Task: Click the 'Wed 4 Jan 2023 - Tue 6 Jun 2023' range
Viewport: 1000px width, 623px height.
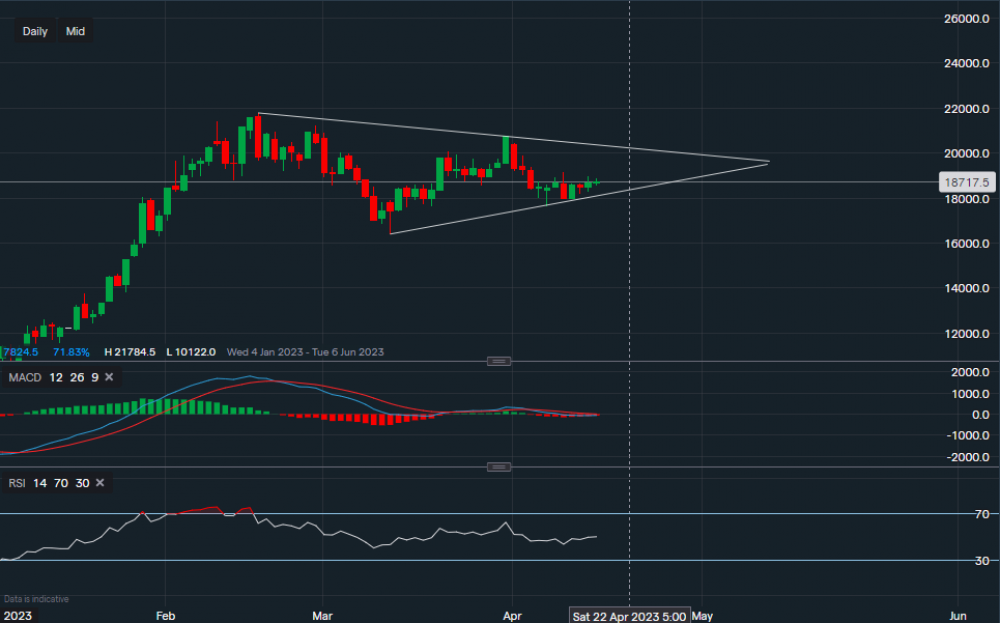Action: click(x=305, y=352)
